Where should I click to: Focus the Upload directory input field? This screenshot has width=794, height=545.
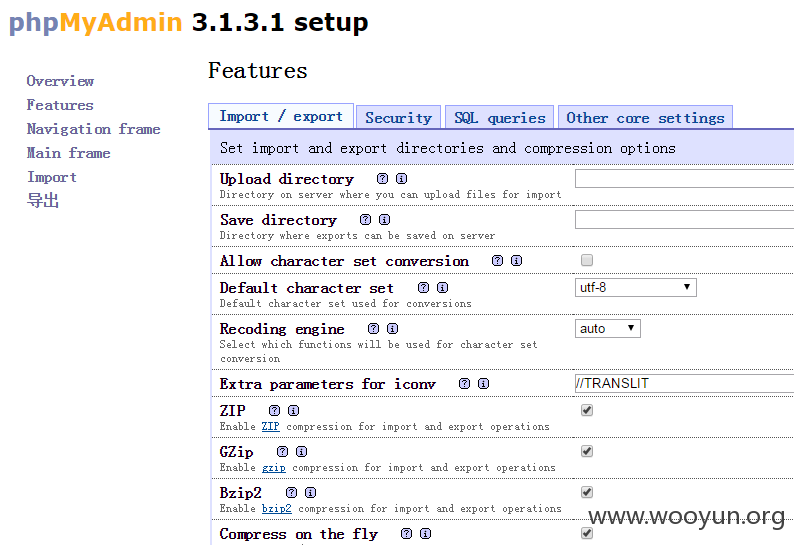[x=684, y=179]
